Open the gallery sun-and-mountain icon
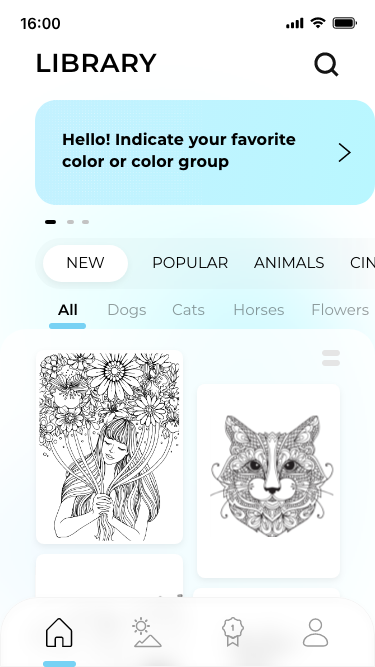This screenshot has height=667, width=375. coord(147,633)
